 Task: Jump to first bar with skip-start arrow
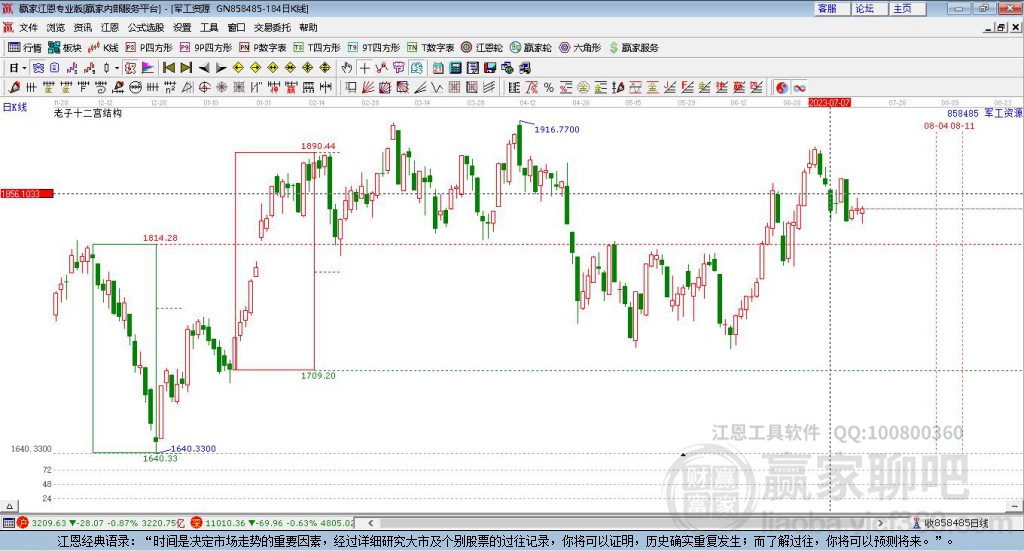click(168, 68)
